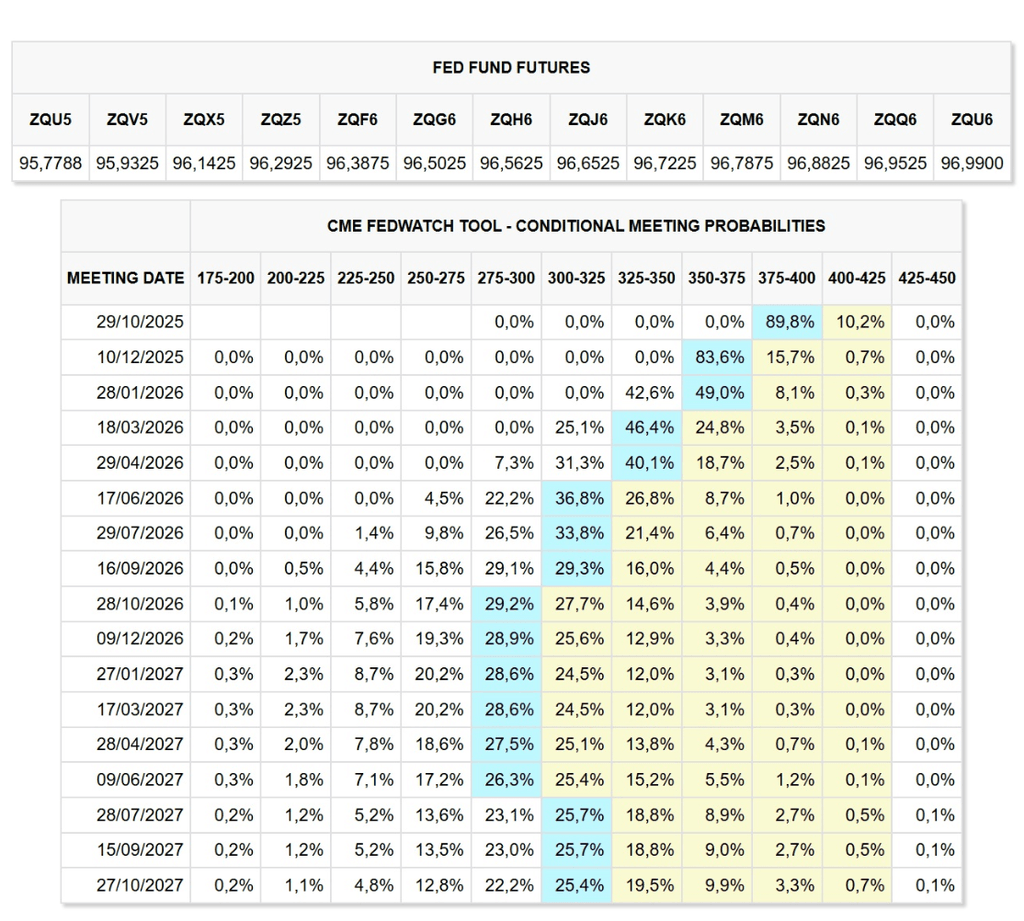Select the 29/10/2025 meeting date row
This screenshot has height=921, width=1024.
(x=140, y=323)
